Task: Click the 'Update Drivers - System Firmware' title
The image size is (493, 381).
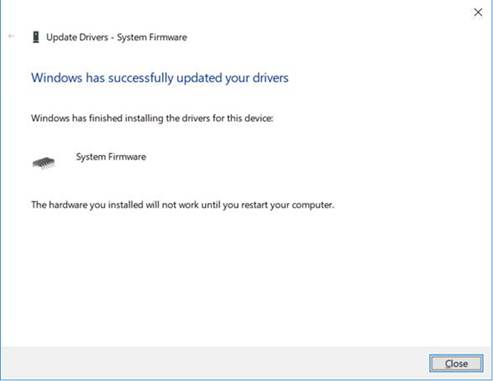Action: point(116,37)
